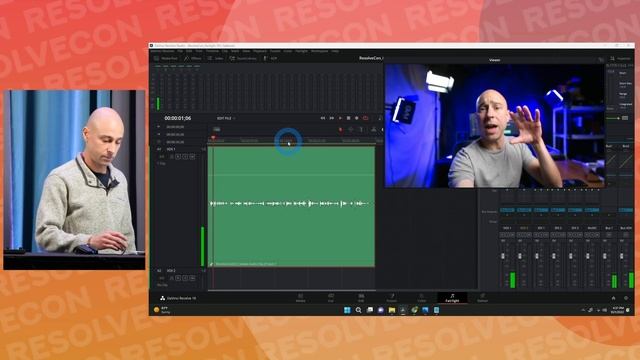Switch to the Deliver page
This screenshot has width=640, height=360.
[482, 298]
